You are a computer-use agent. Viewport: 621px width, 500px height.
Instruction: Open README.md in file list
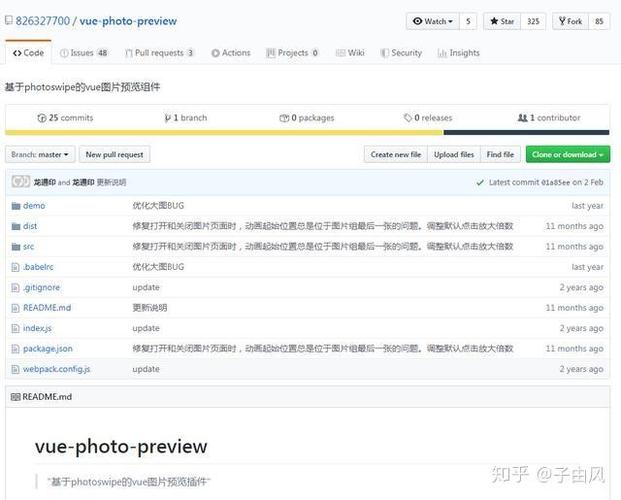(x=47, y=308)
